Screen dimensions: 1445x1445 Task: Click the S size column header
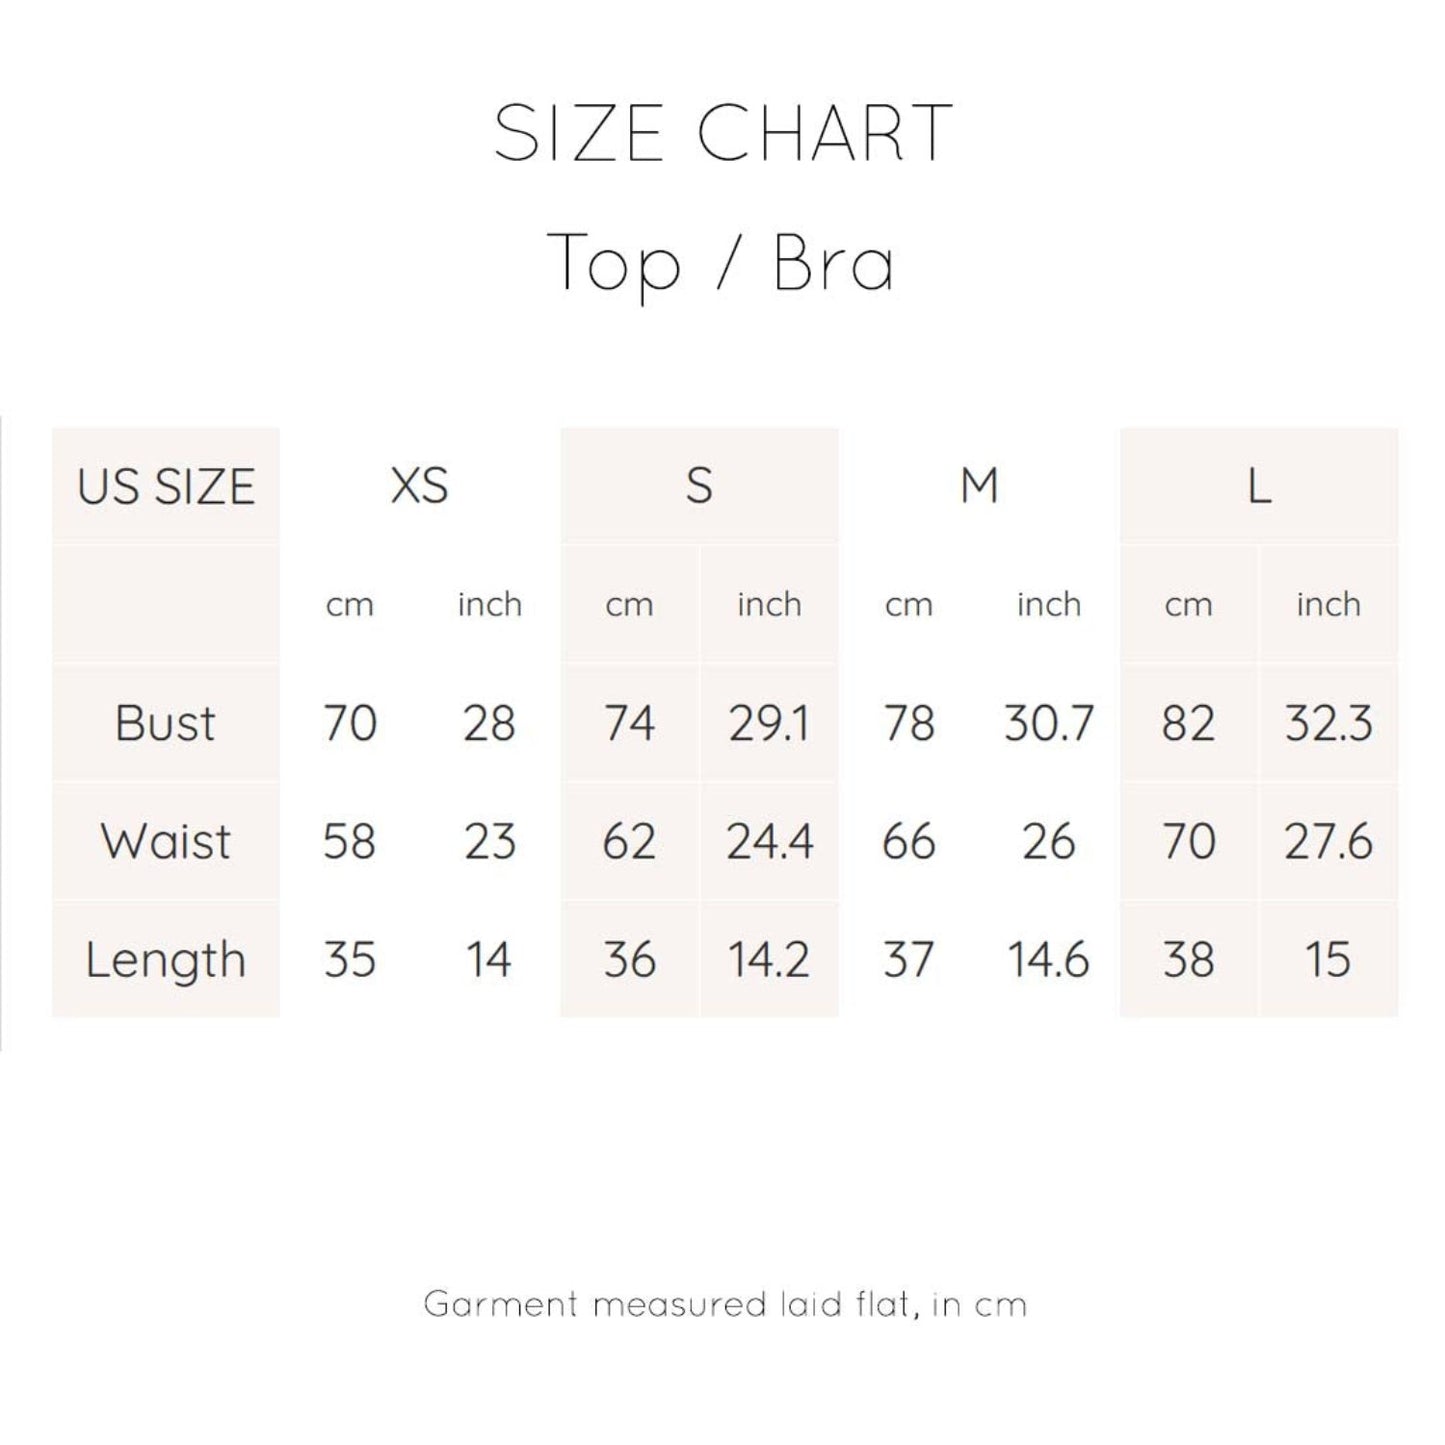[699, 486]
